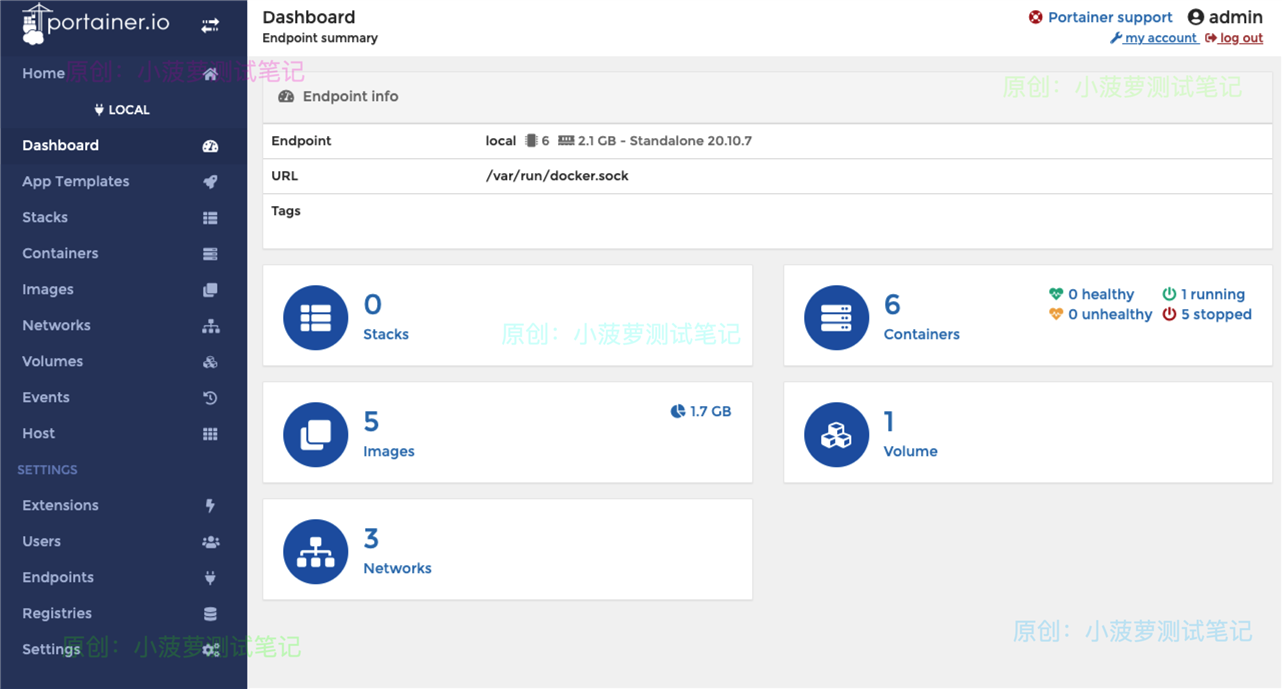Click the red stopped power icon

pyautogui.click(x=1169, y=314)
